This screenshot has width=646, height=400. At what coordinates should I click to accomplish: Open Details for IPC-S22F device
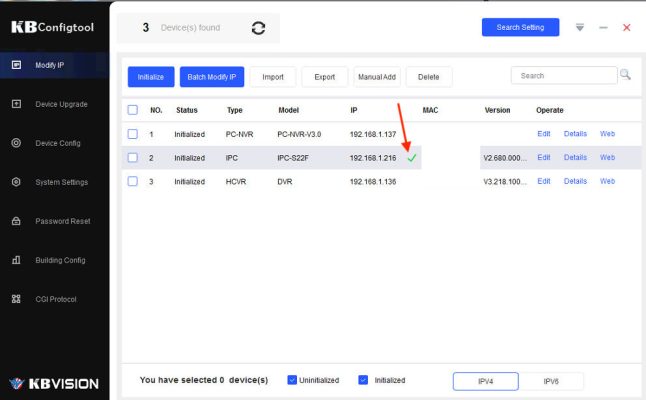(x=575, y=157)
